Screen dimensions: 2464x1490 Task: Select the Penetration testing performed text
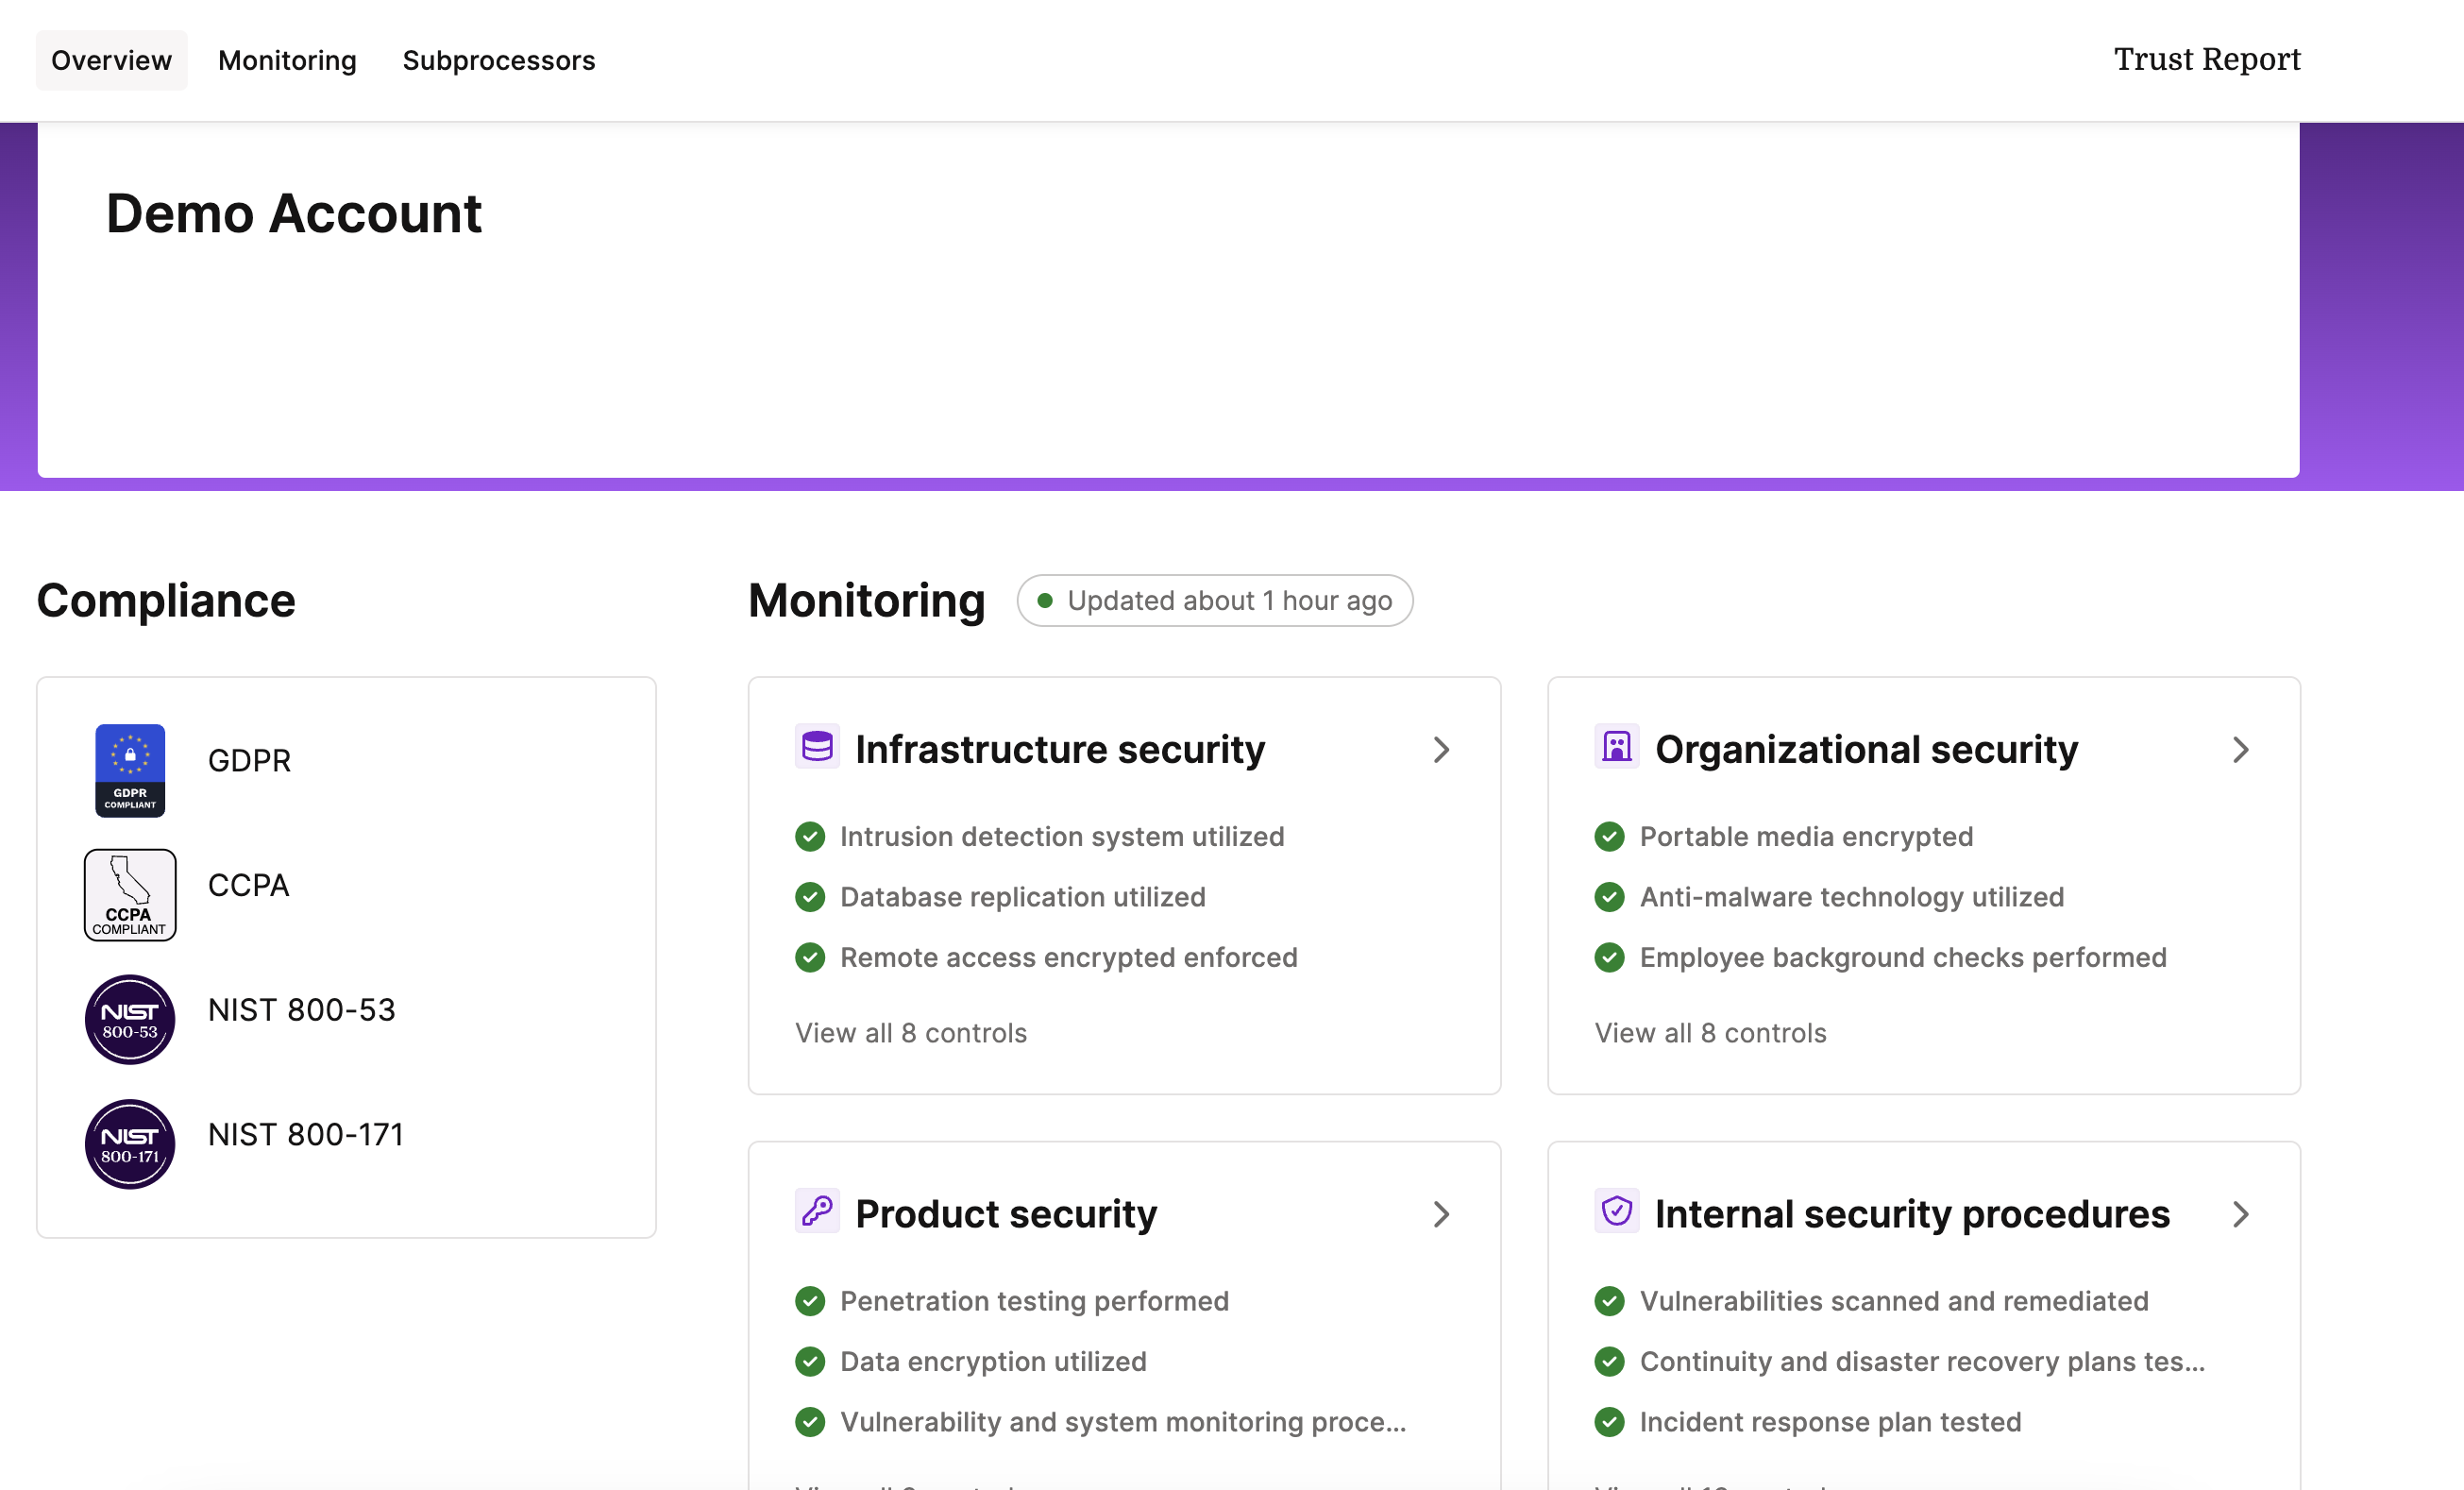(1035, 1301)
